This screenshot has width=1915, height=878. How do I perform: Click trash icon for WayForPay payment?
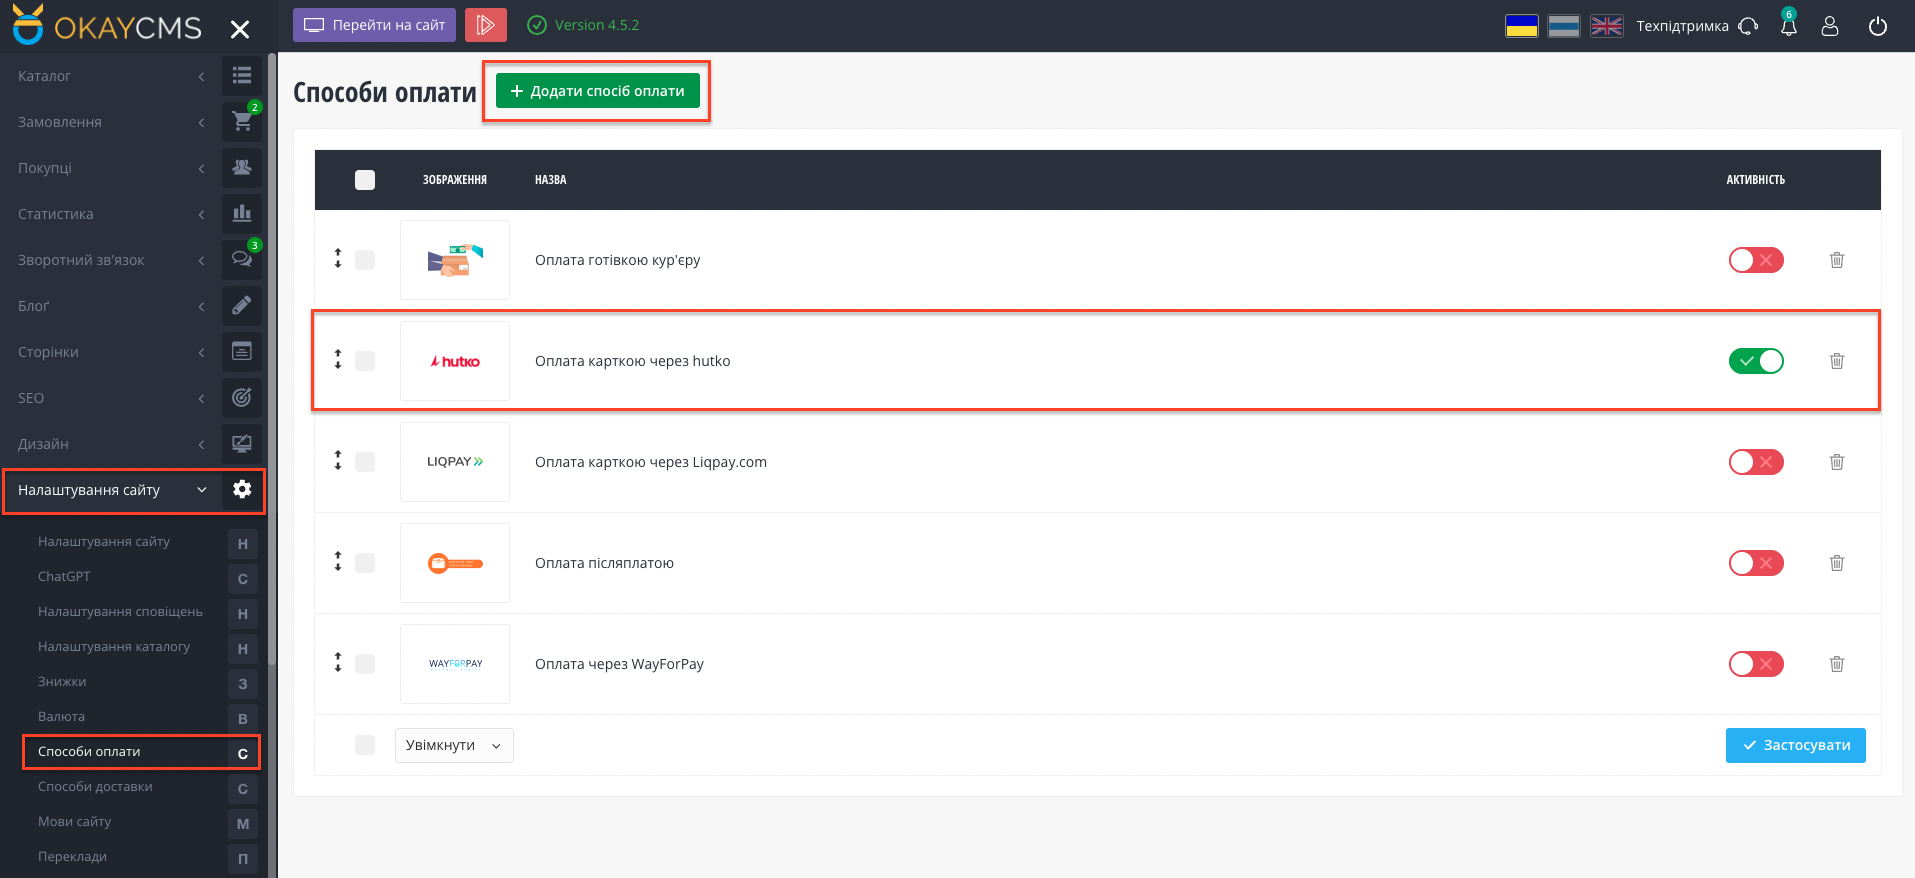[x=1836, y=664]
